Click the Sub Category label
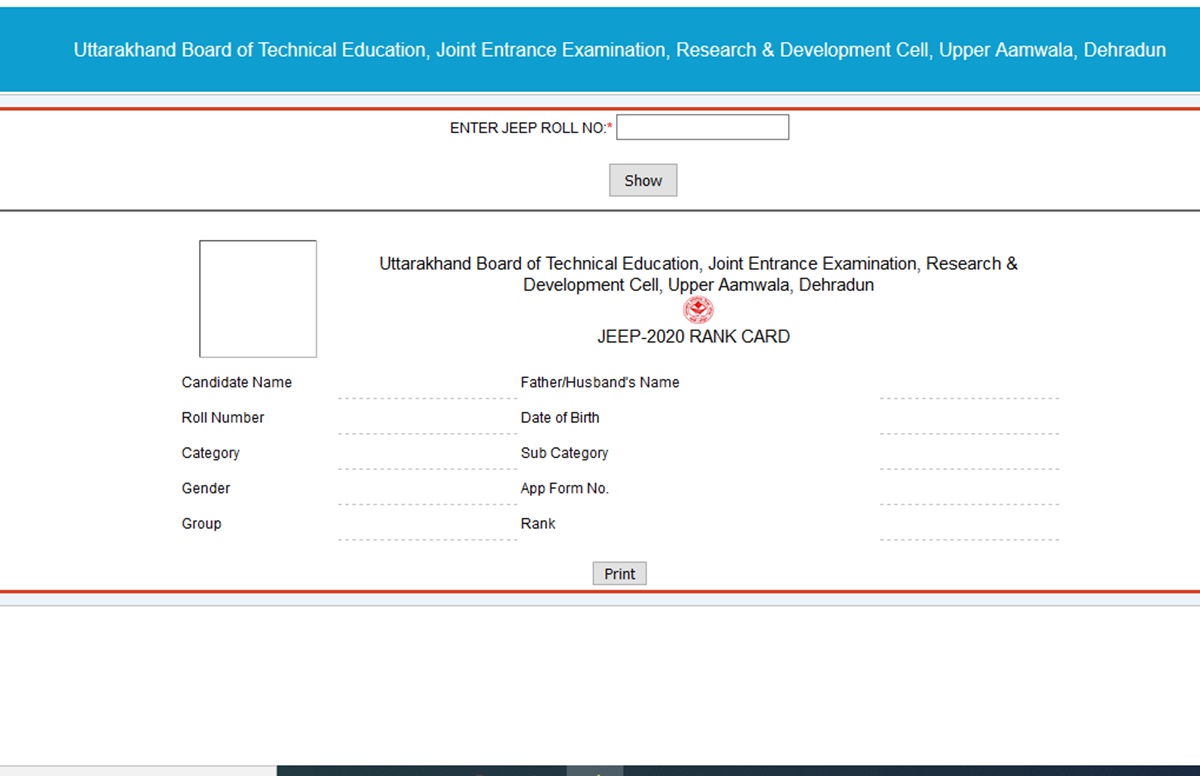This screenshot has height=776, width=1200. click(x=564, y=453)
